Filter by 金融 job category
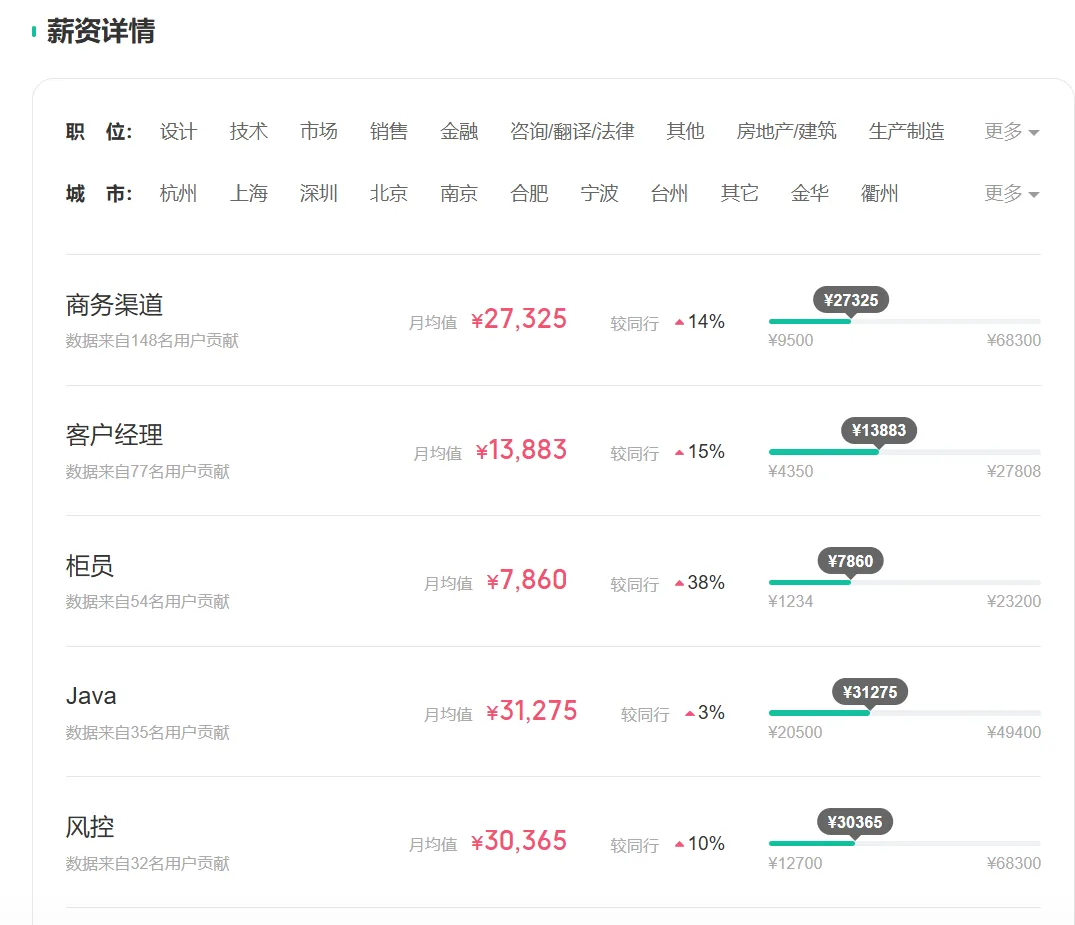This screenshot has height=925, width=1075. tap(459, 131)
